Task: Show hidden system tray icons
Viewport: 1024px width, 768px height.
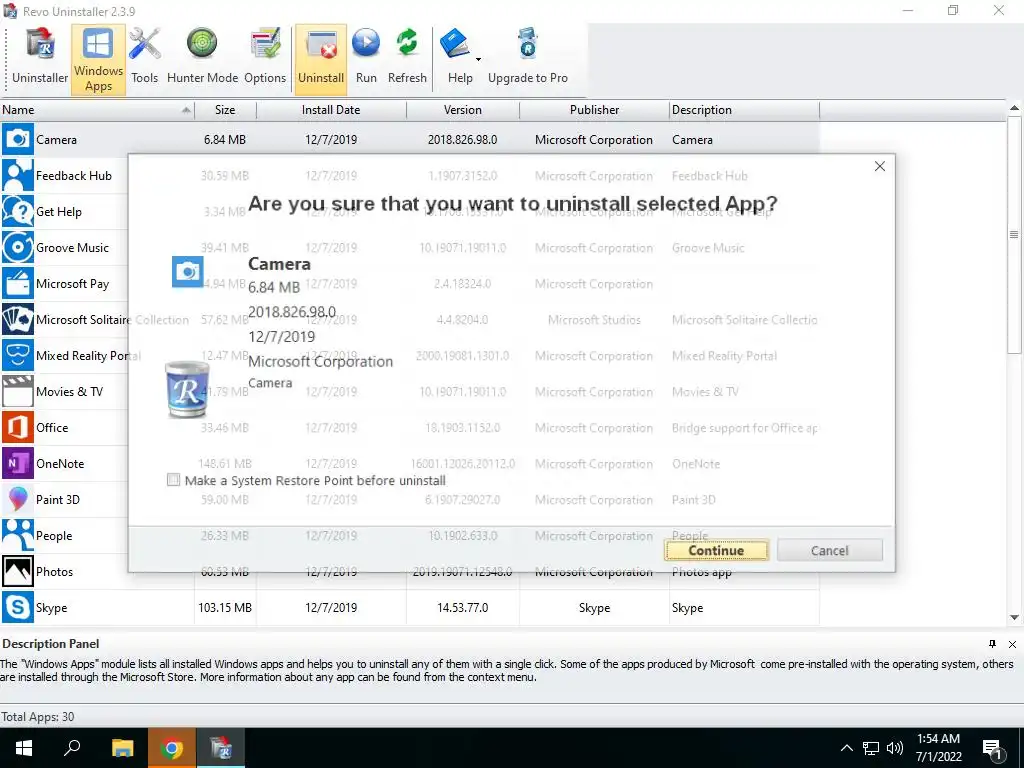Action: click(846, 748)
